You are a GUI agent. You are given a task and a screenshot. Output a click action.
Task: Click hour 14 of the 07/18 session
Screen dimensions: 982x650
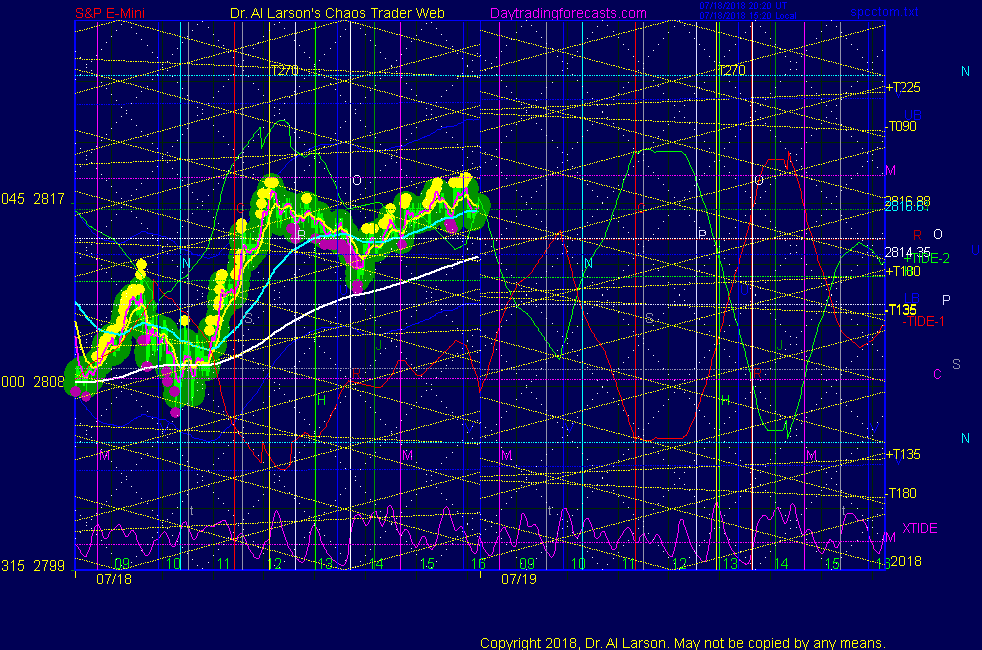pos(376,563)
